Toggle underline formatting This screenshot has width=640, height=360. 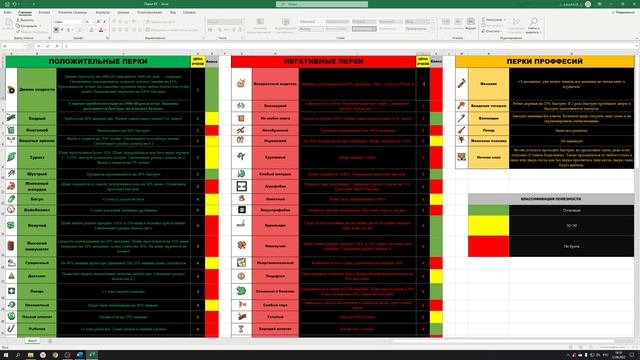click(x=68, y=30)
